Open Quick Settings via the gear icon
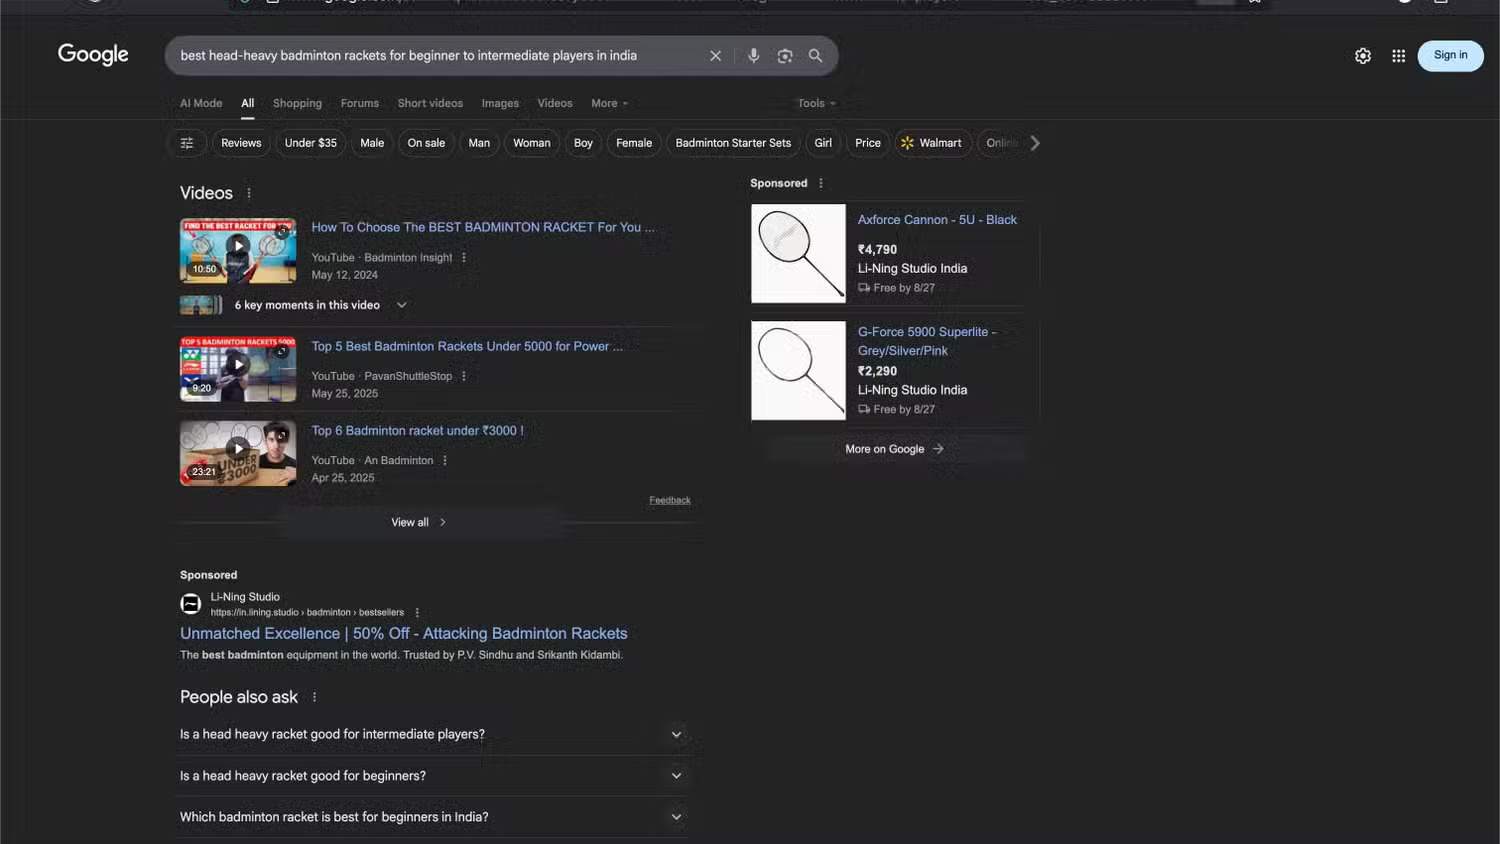This screenshot has height=844, width=1500. [x=1363, y=56]
